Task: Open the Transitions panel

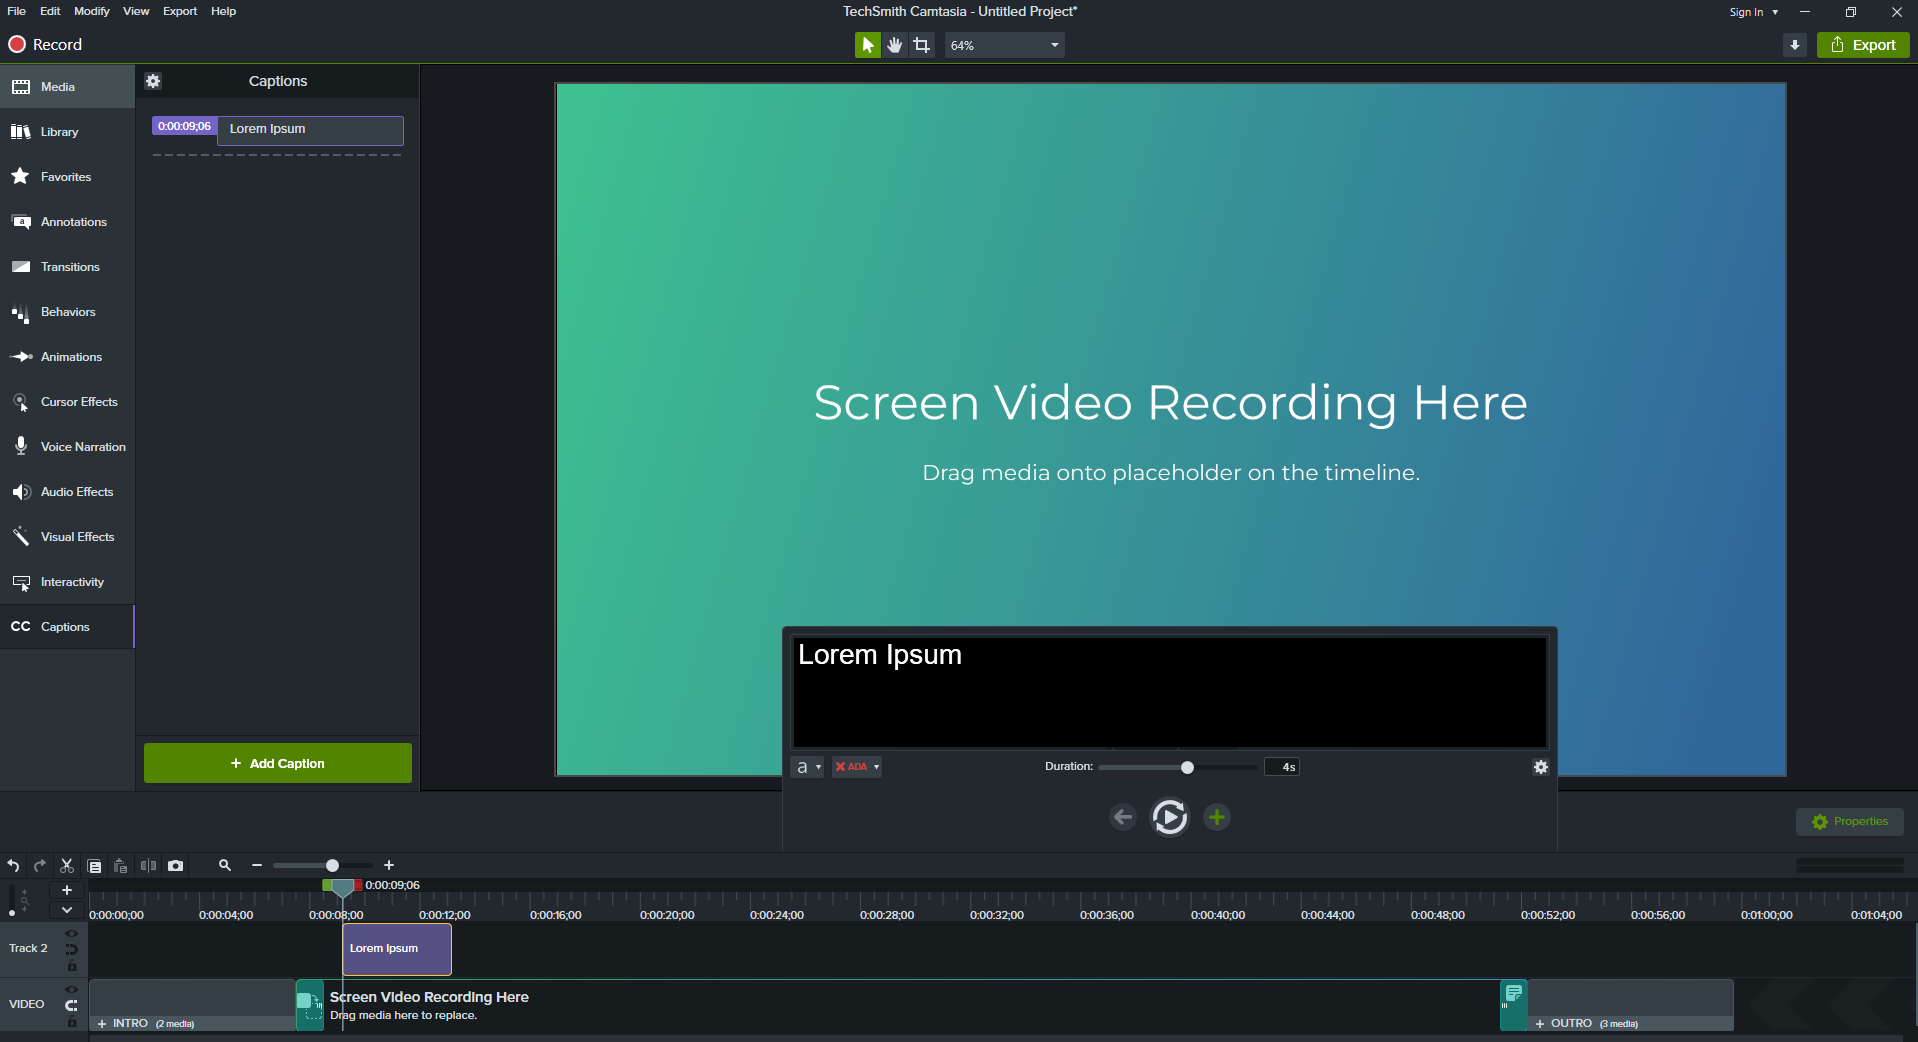Action: point(67,266)
